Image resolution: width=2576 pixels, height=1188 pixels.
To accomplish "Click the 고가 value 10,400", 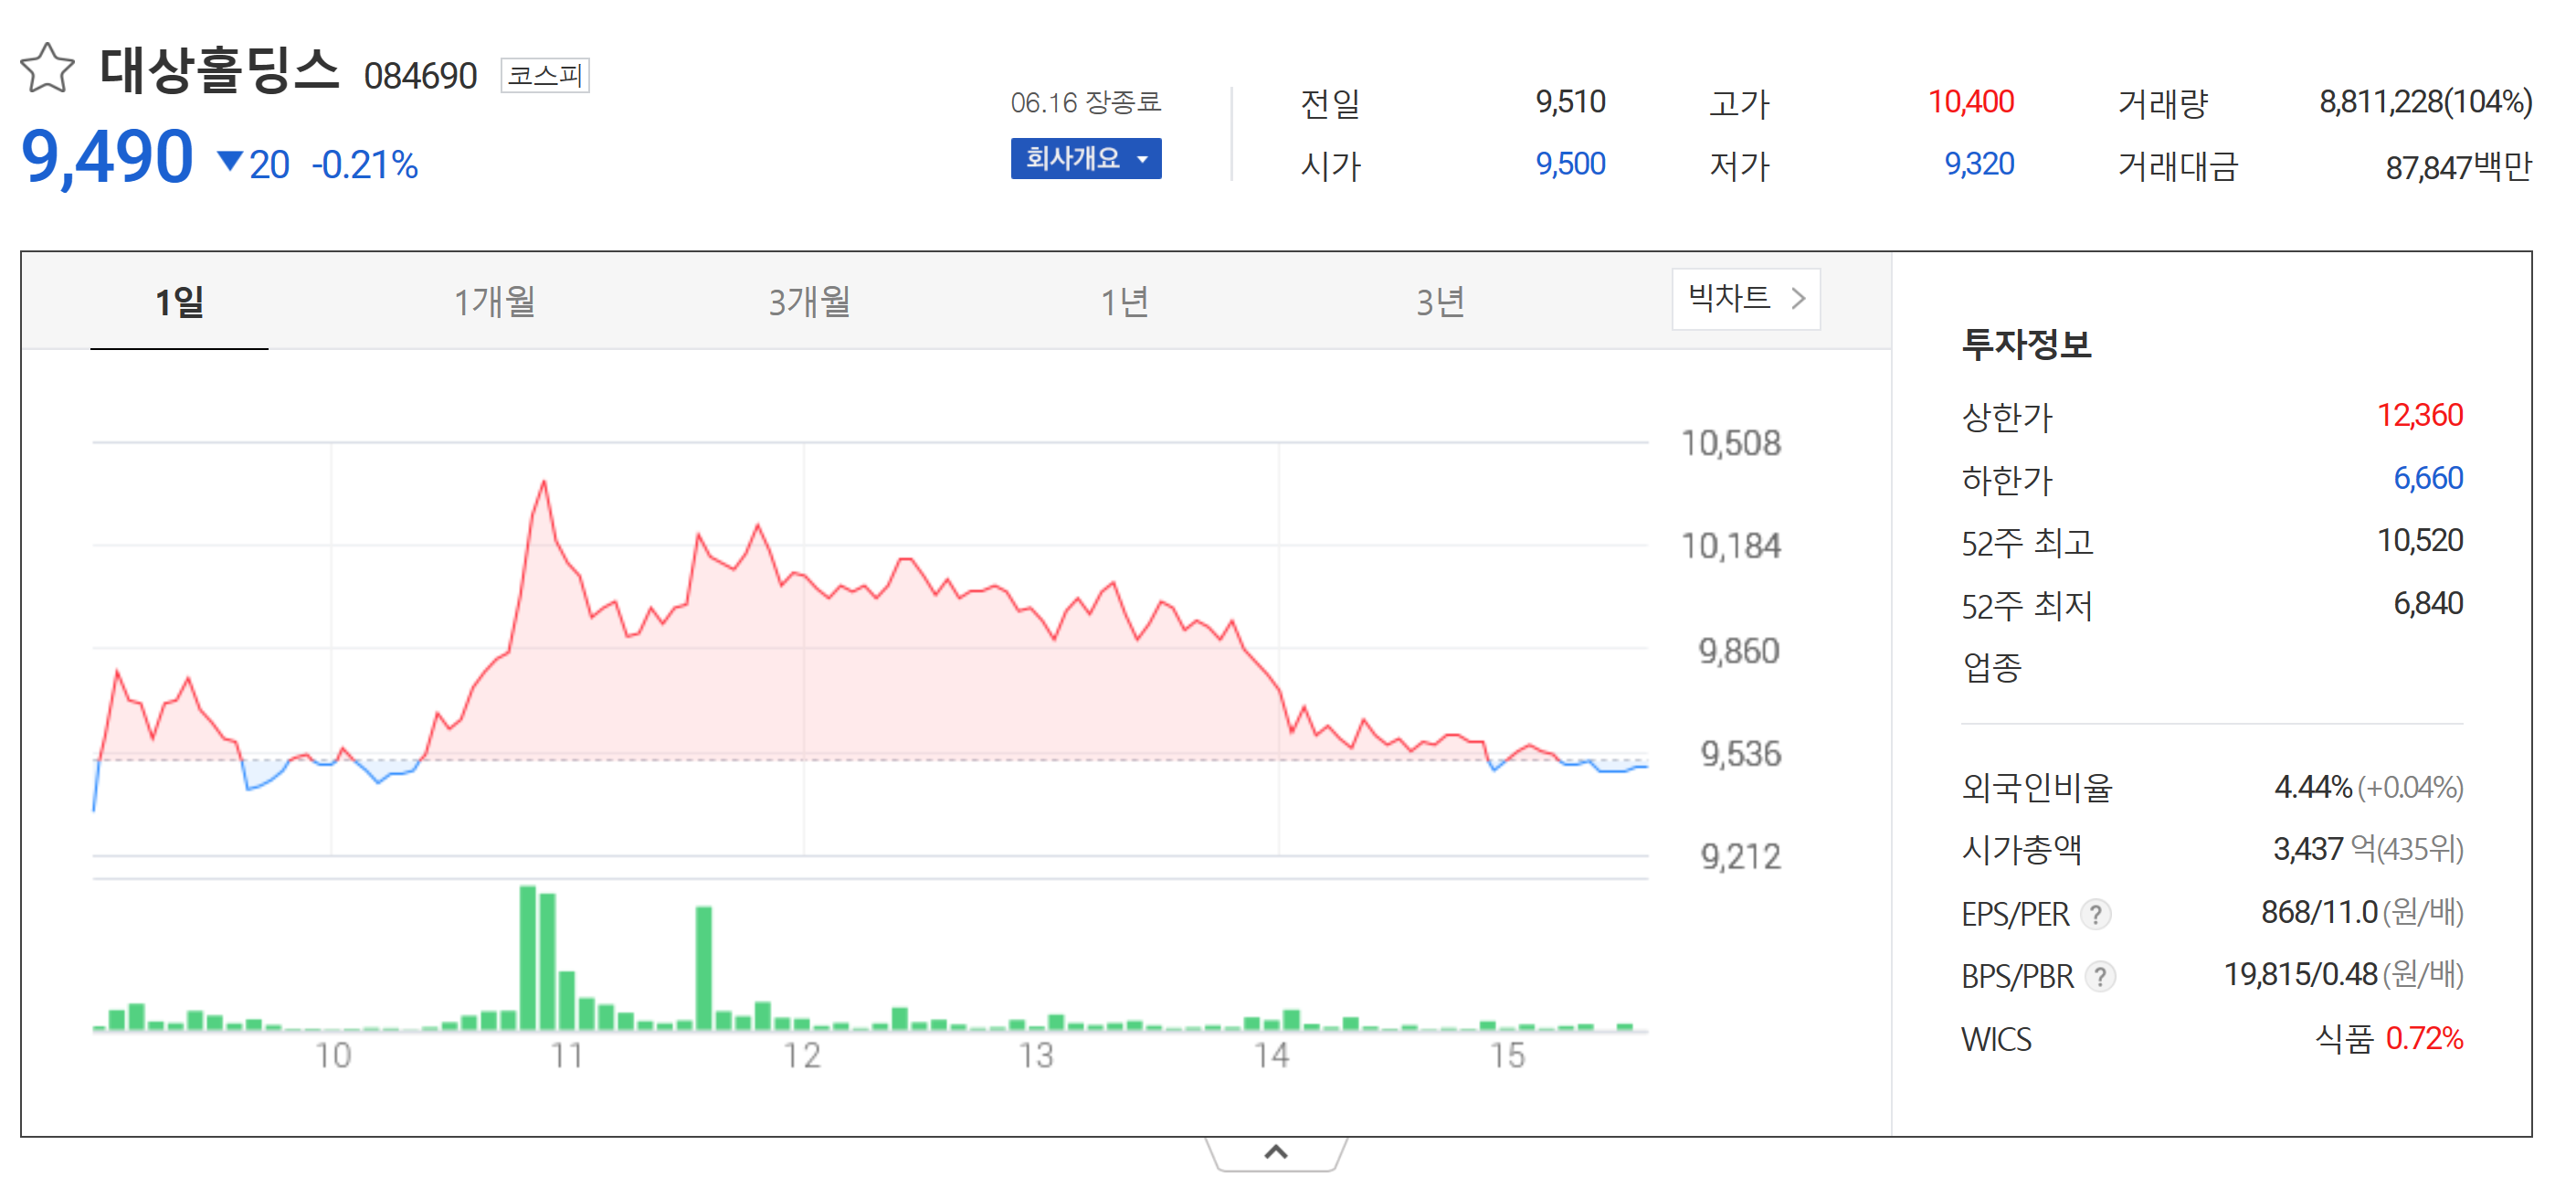I will click(x=1970, y=102).
